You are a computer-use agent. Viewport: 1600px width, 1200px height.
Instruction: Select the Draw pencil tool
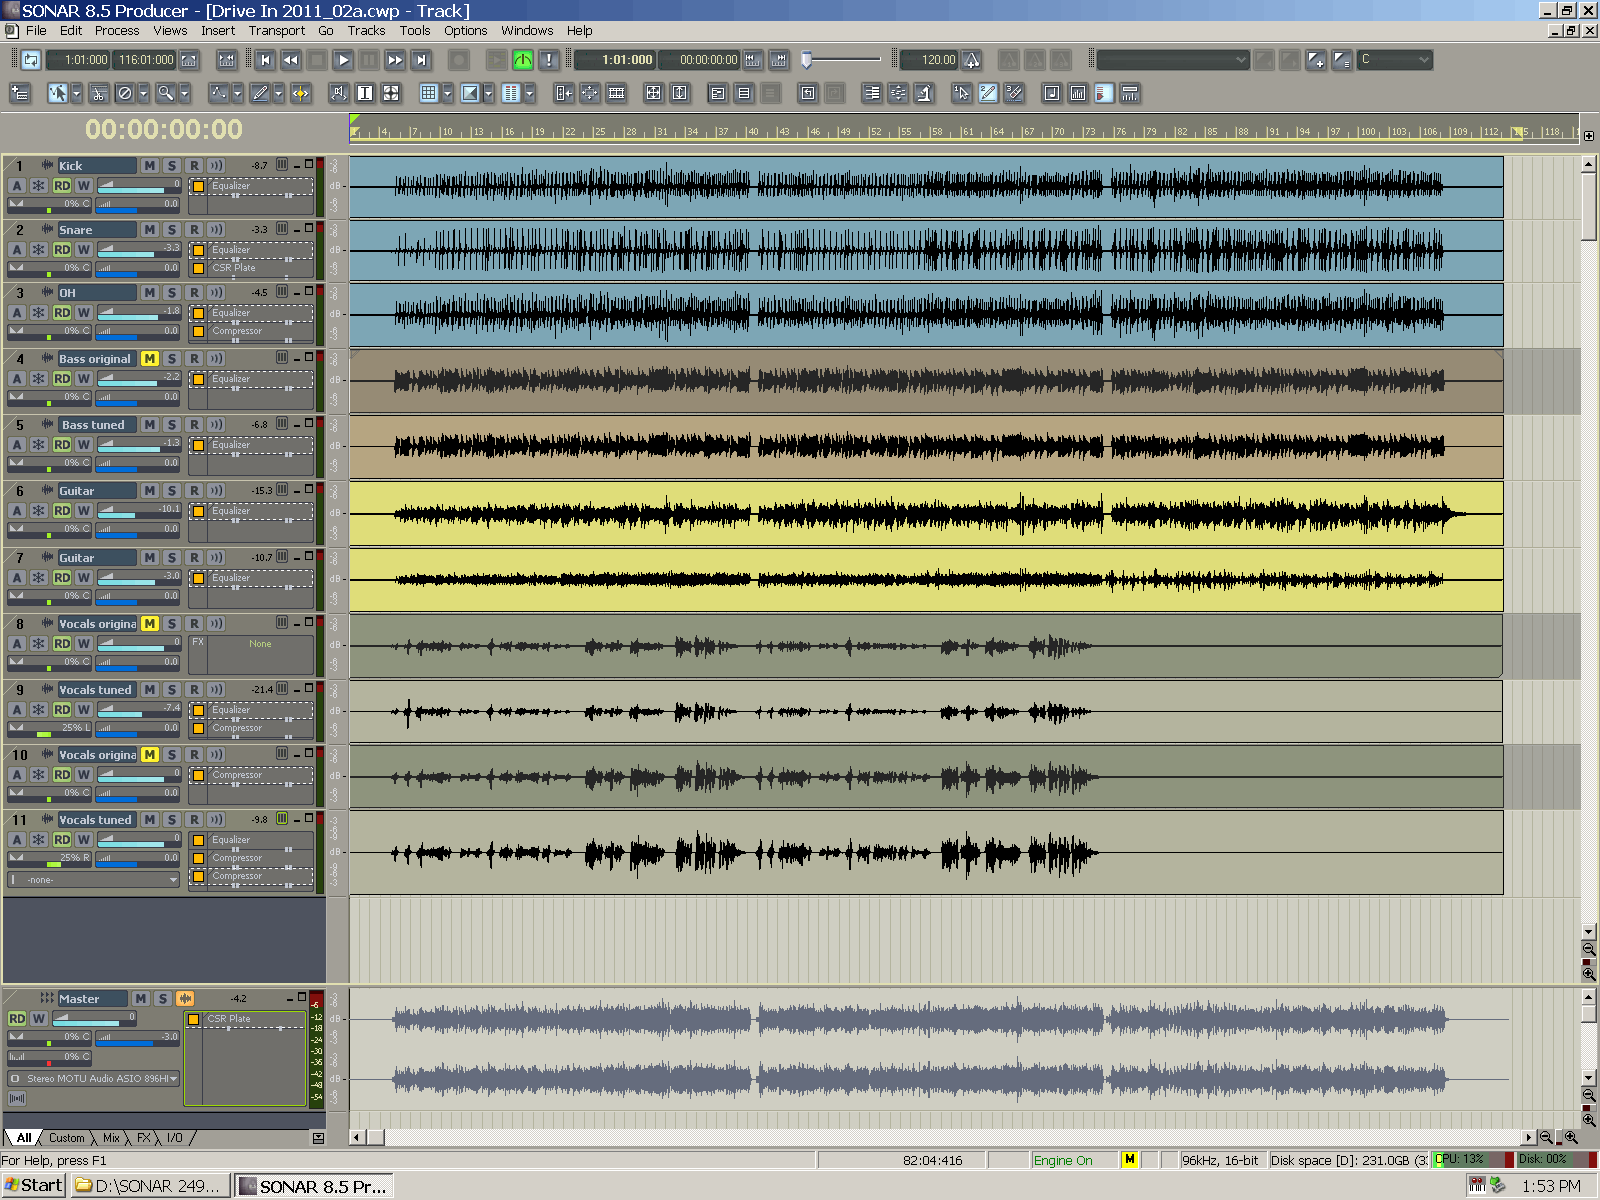[260, 93]
